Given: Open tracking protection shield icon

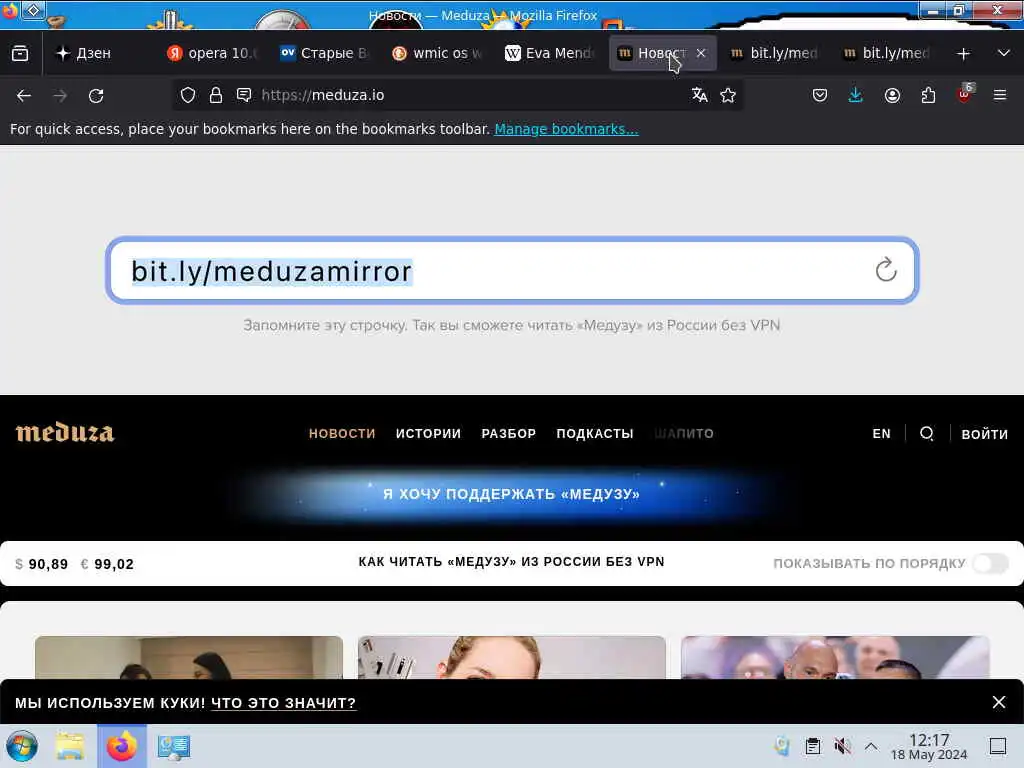Looking at the screenshot, I should tap(188, 95).
